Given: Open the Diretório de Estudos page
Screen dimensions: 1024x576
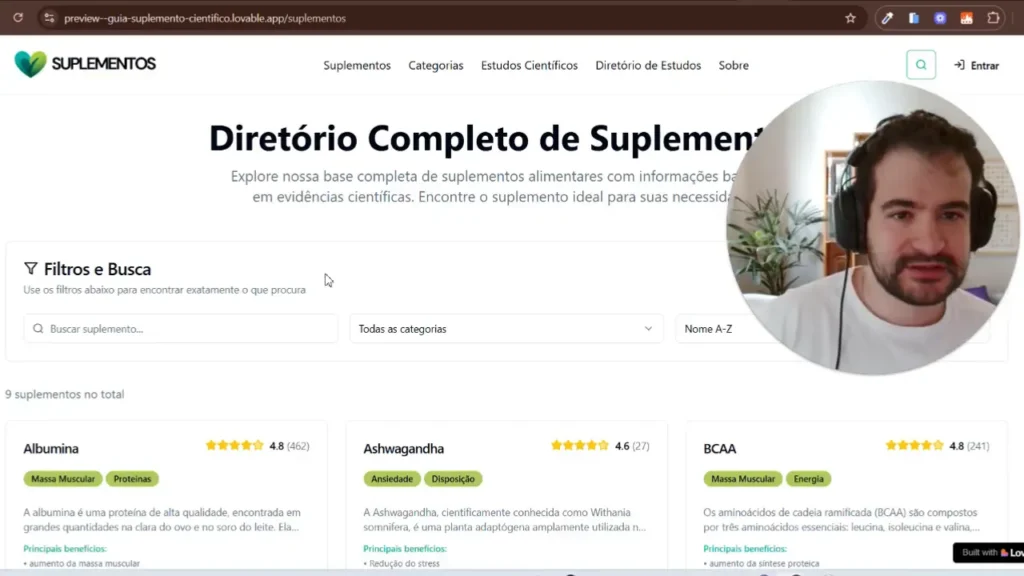Looking at the screenshot, I should point(648,65).
